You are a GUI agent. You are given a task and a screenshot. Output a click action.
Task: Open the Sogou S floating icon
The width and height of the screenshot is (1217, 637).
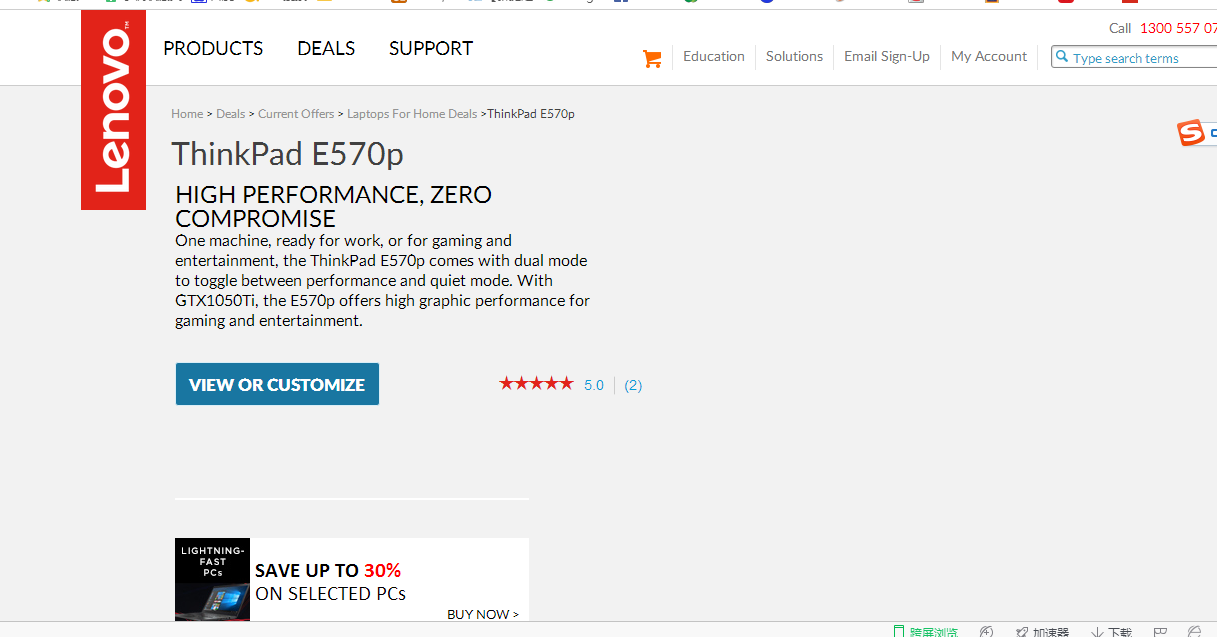[1191, 132]
